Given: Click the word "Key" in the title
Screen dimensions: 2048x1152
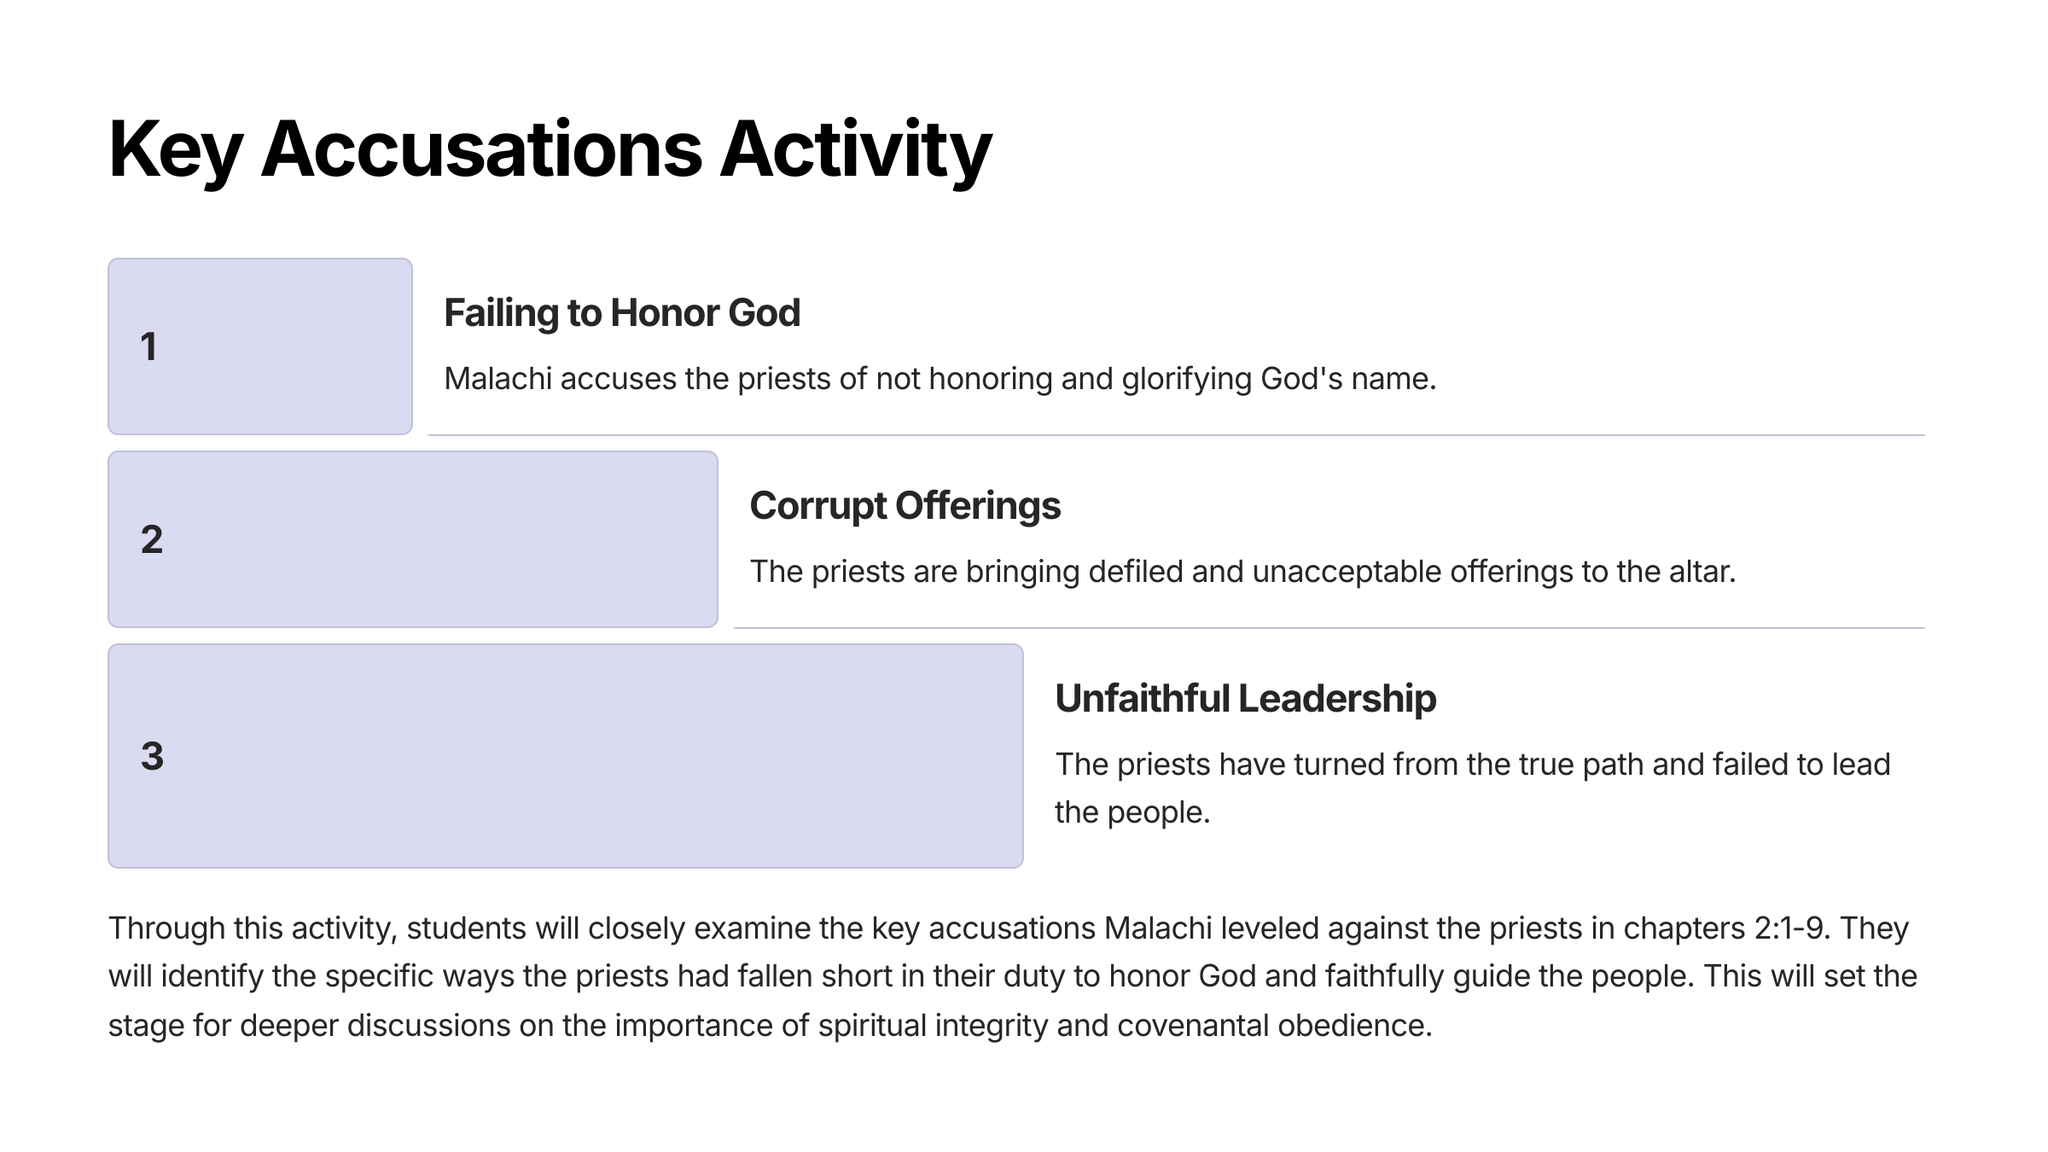Looking at the screenshot, I should pos(174,150).
